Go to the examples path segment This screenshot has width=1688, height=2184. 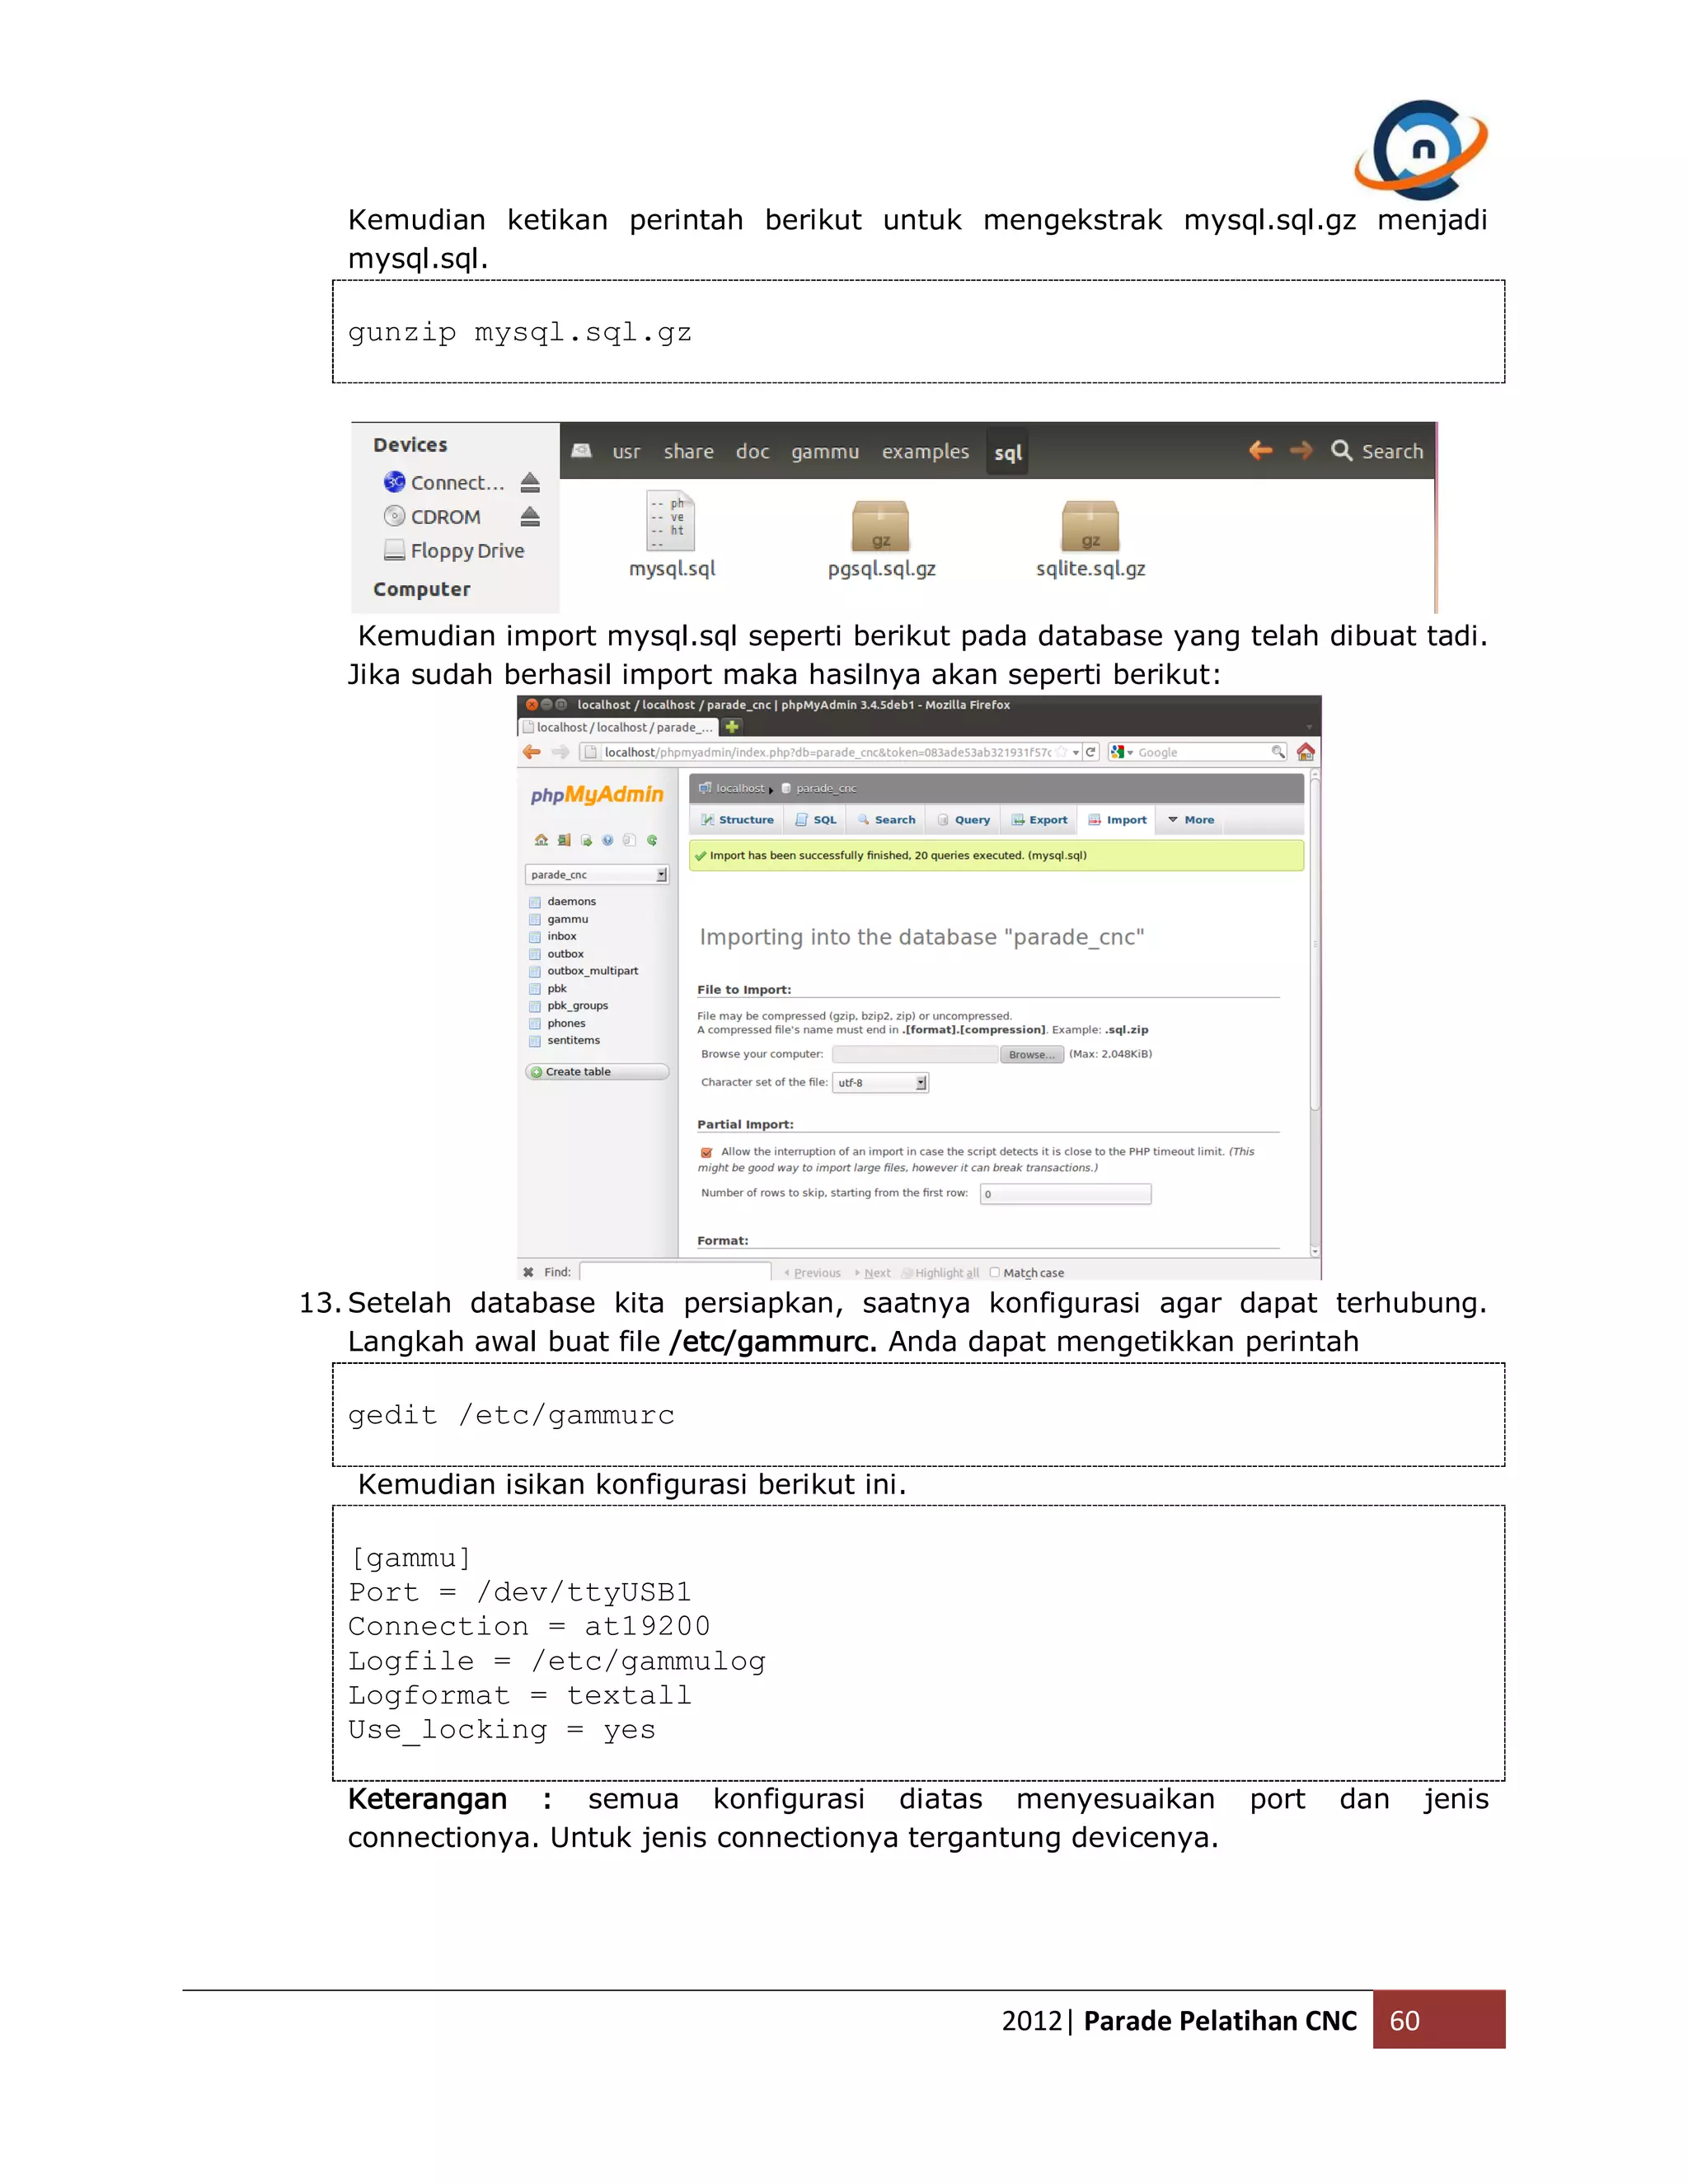point(925,452)
